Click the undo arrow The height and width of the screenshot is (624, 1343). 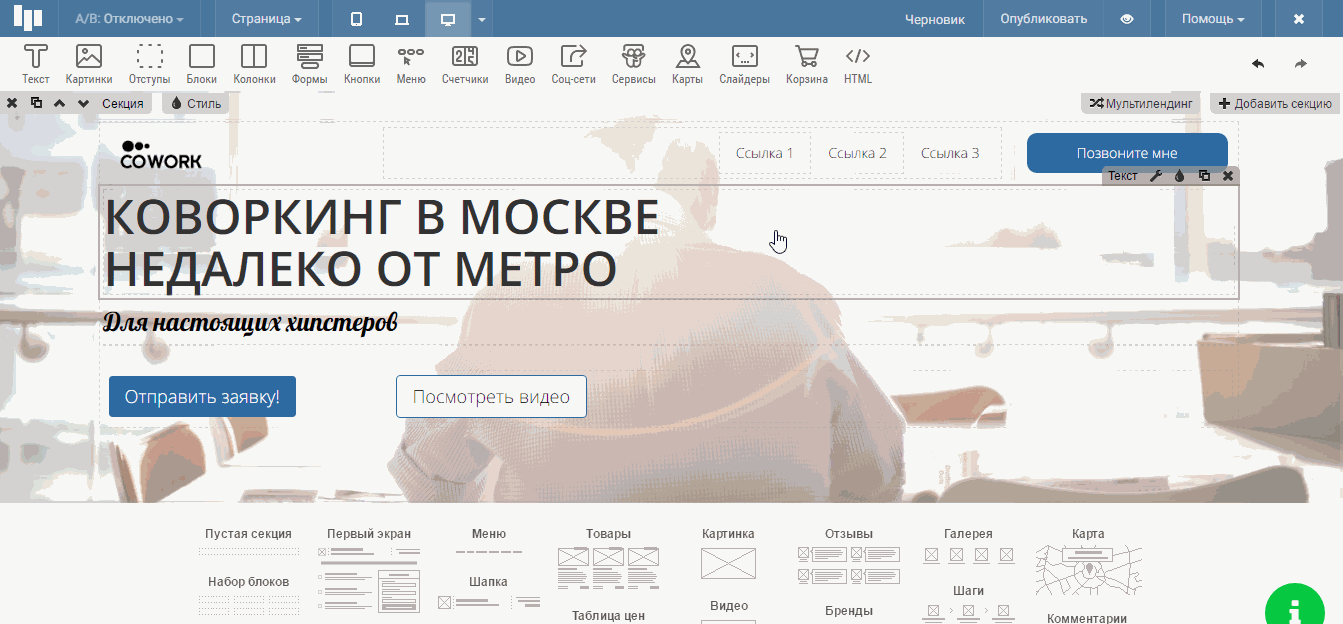click(x=1258, y=64)
